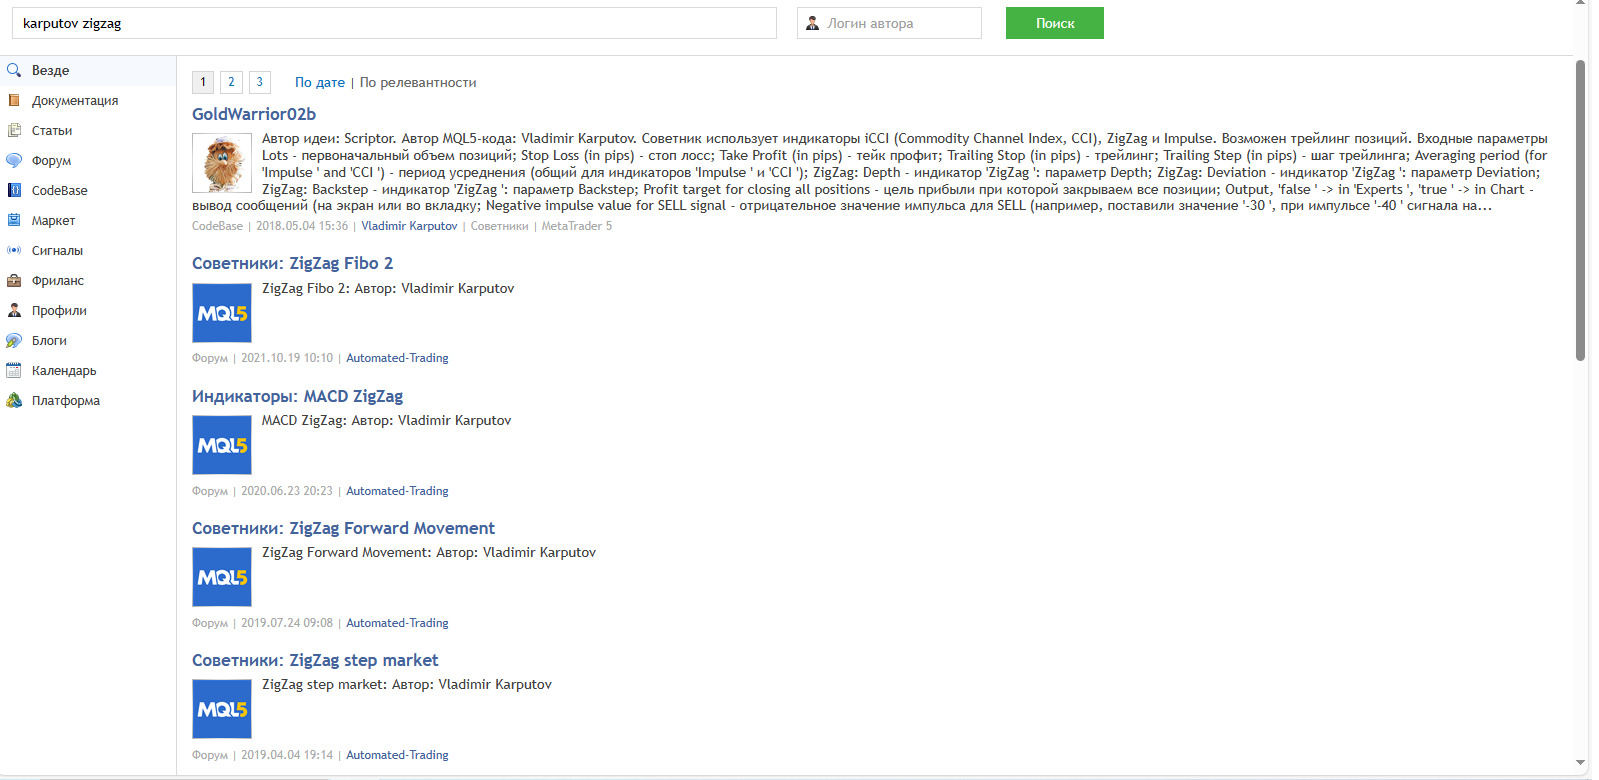
Task: Sort results По релевантности
Action: coord(418,82)
